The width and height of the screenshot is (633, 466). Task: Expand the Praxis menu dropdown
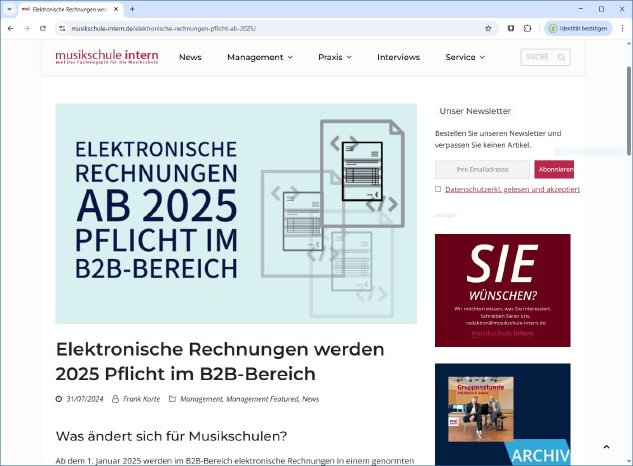(334, 58)
